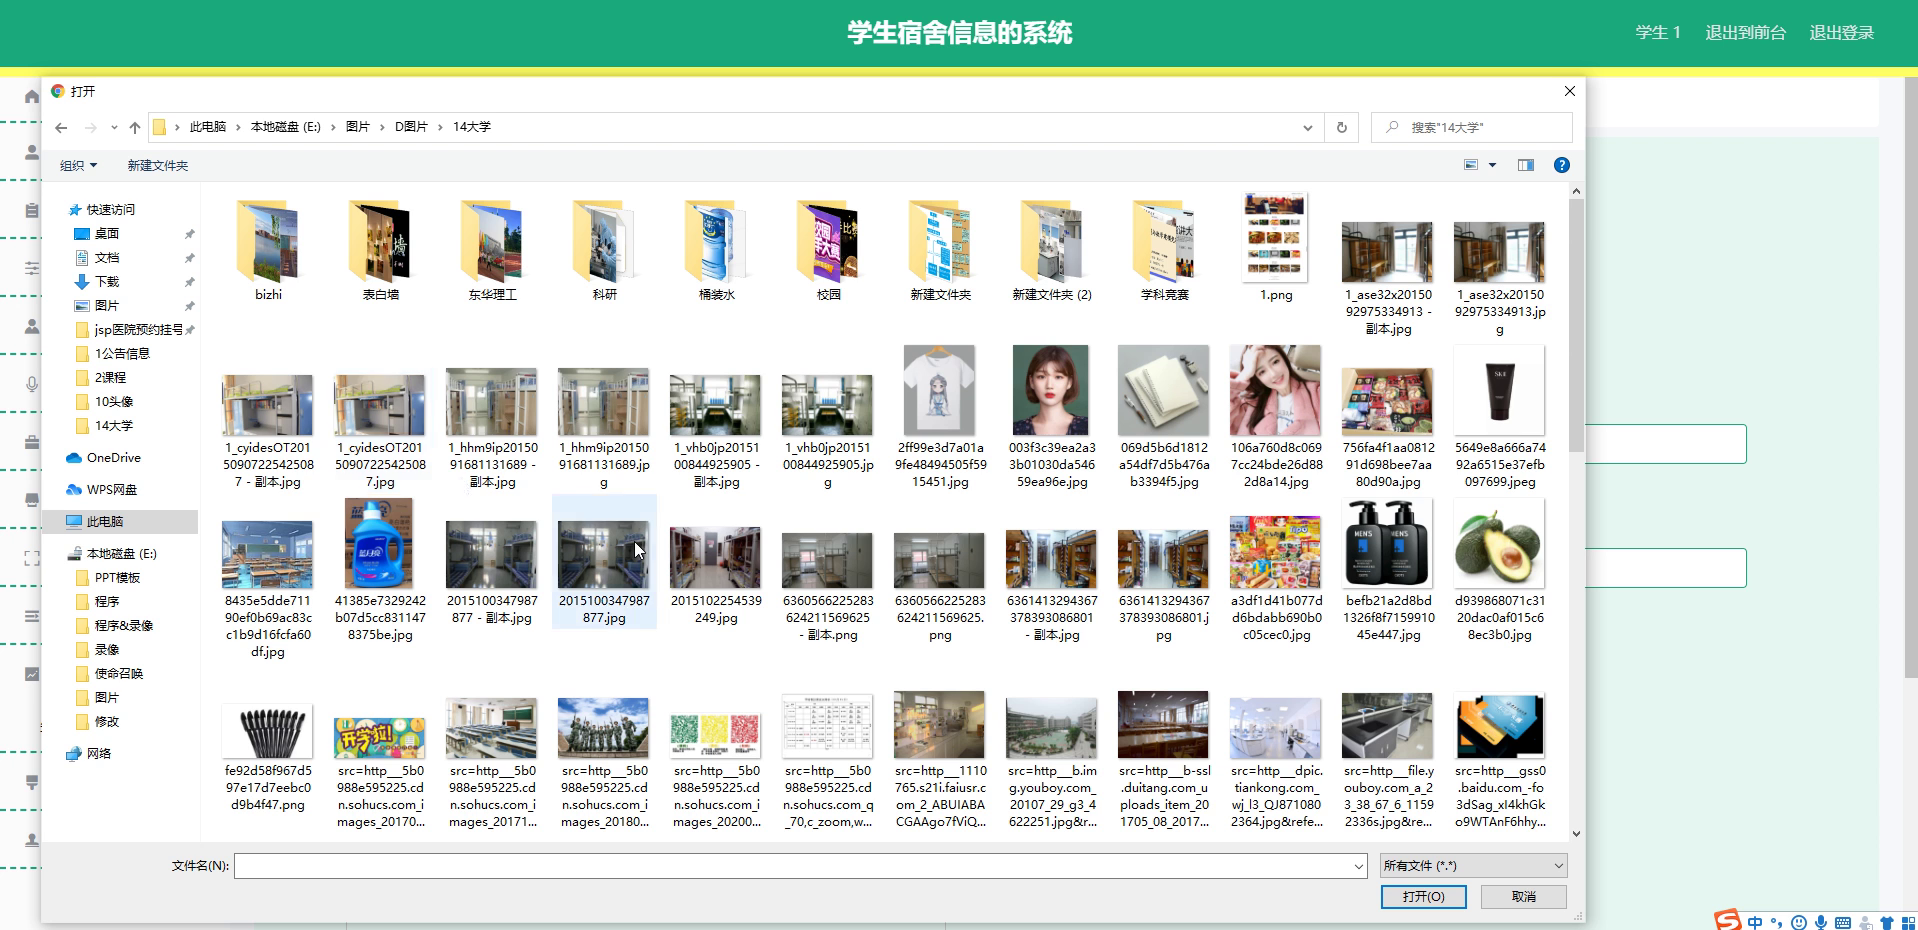The height and width of the screenshot is (930, 1918).
Task: Click the Sogou input method S icon
Action: [x=1727, y=921]
